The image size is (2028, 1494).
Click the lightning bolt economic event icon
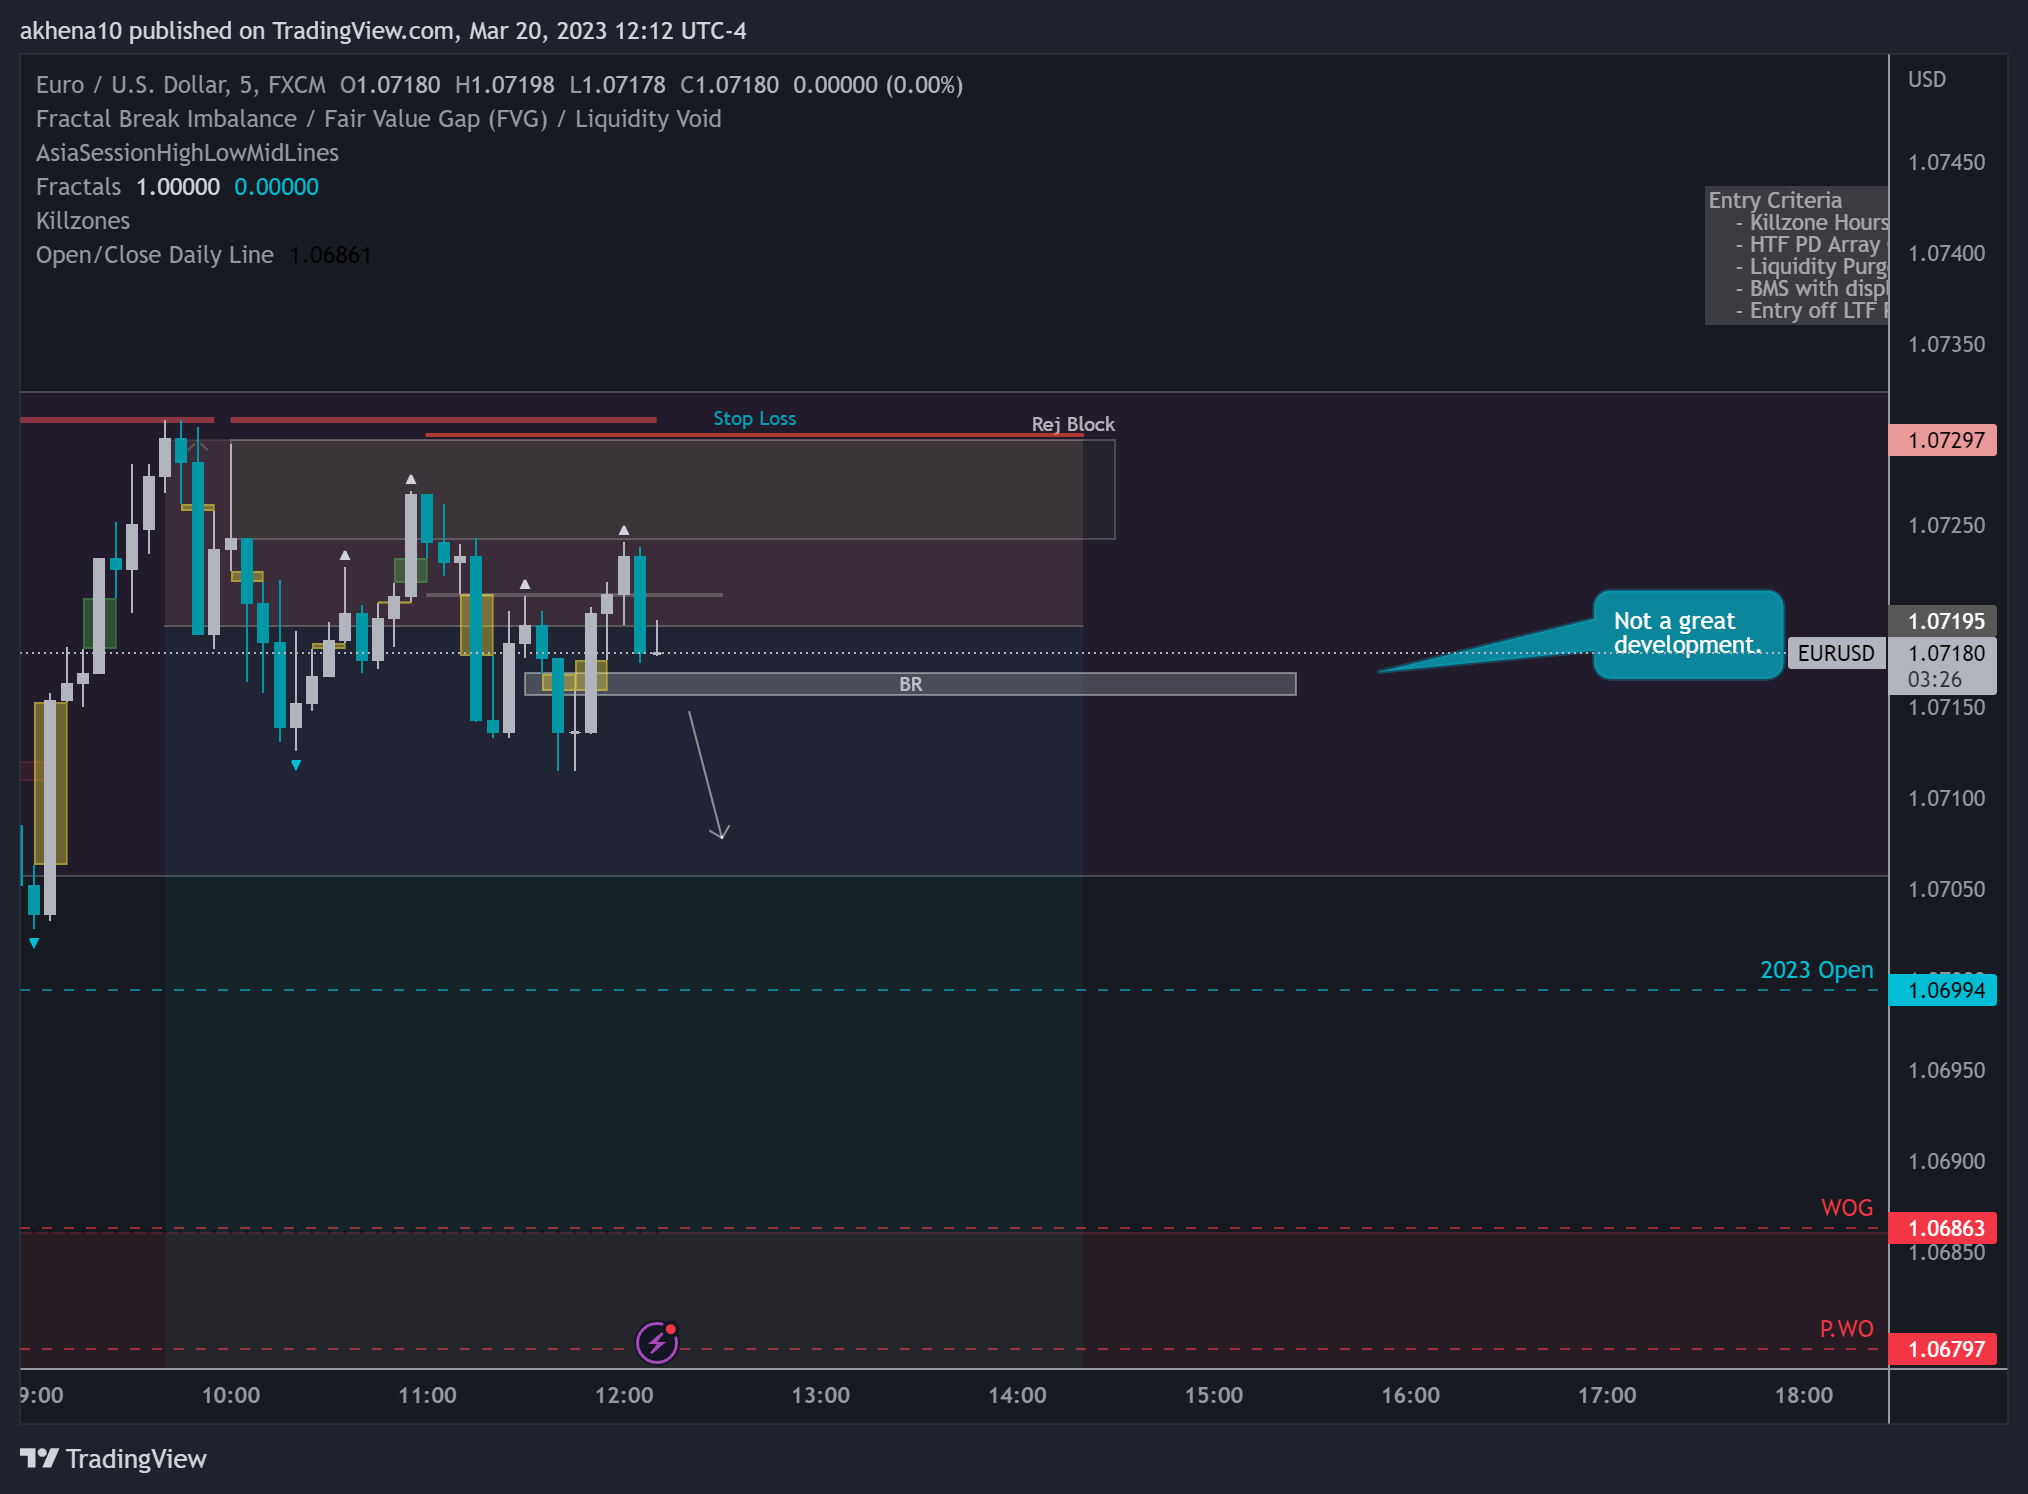coord(657,1342)
